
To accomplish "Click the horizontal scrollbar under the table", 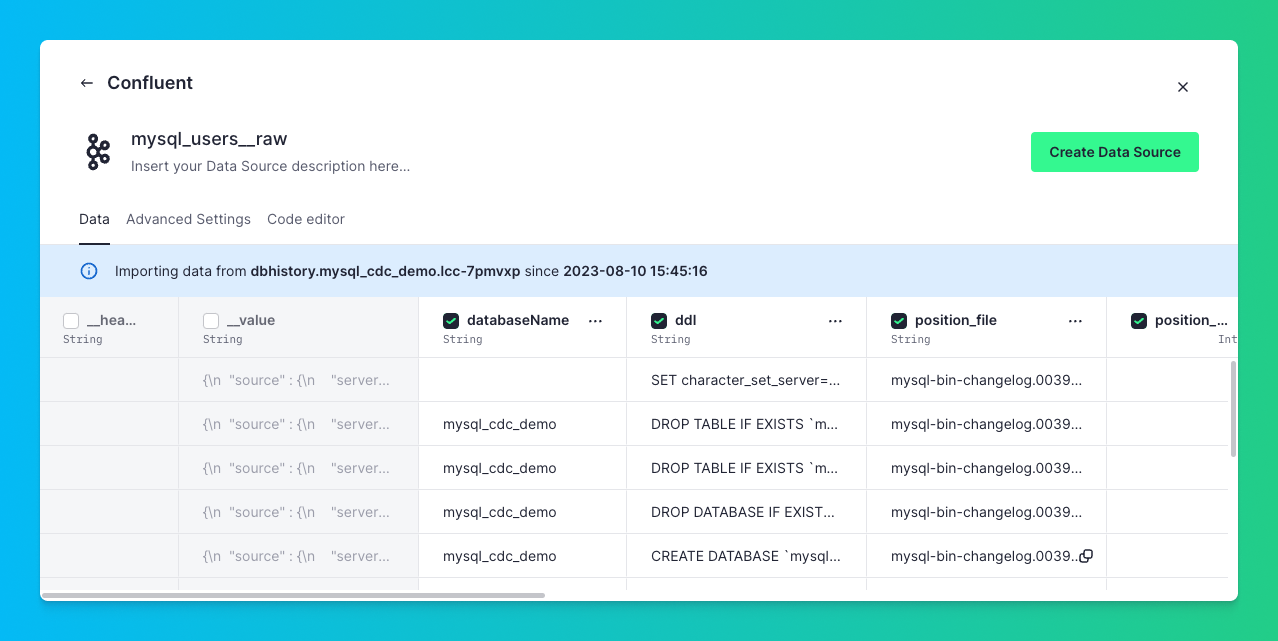I will (293, 596).
